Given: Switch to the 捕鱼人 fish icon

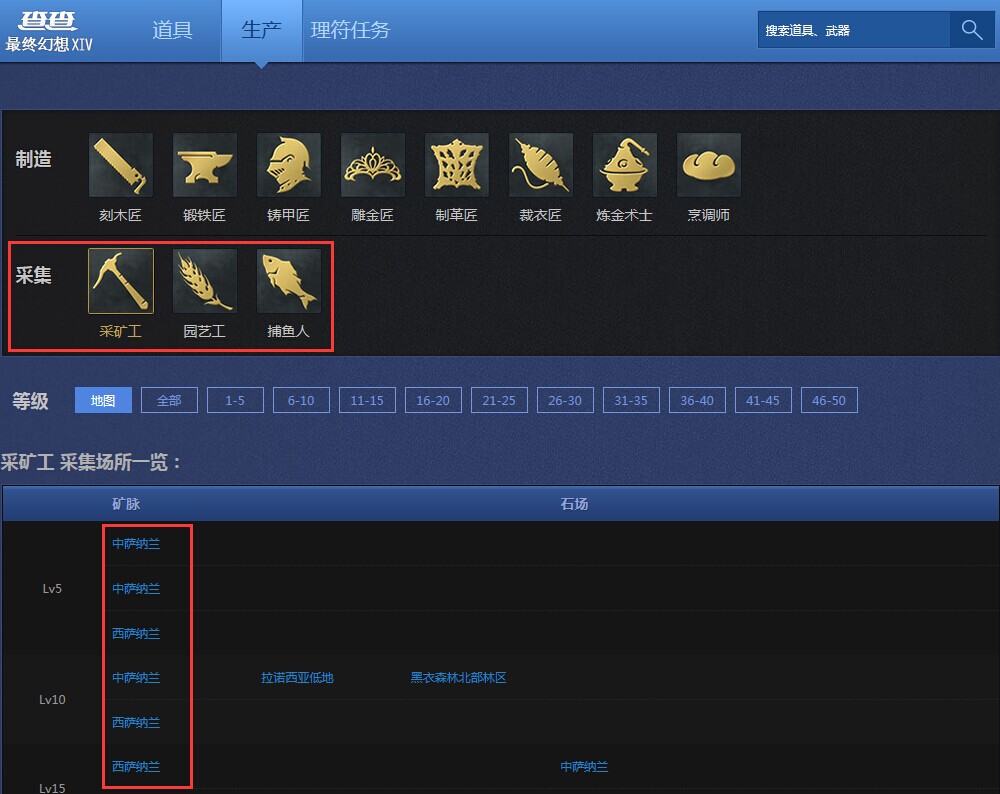Looking at the screenshot, I should (288, 281).
